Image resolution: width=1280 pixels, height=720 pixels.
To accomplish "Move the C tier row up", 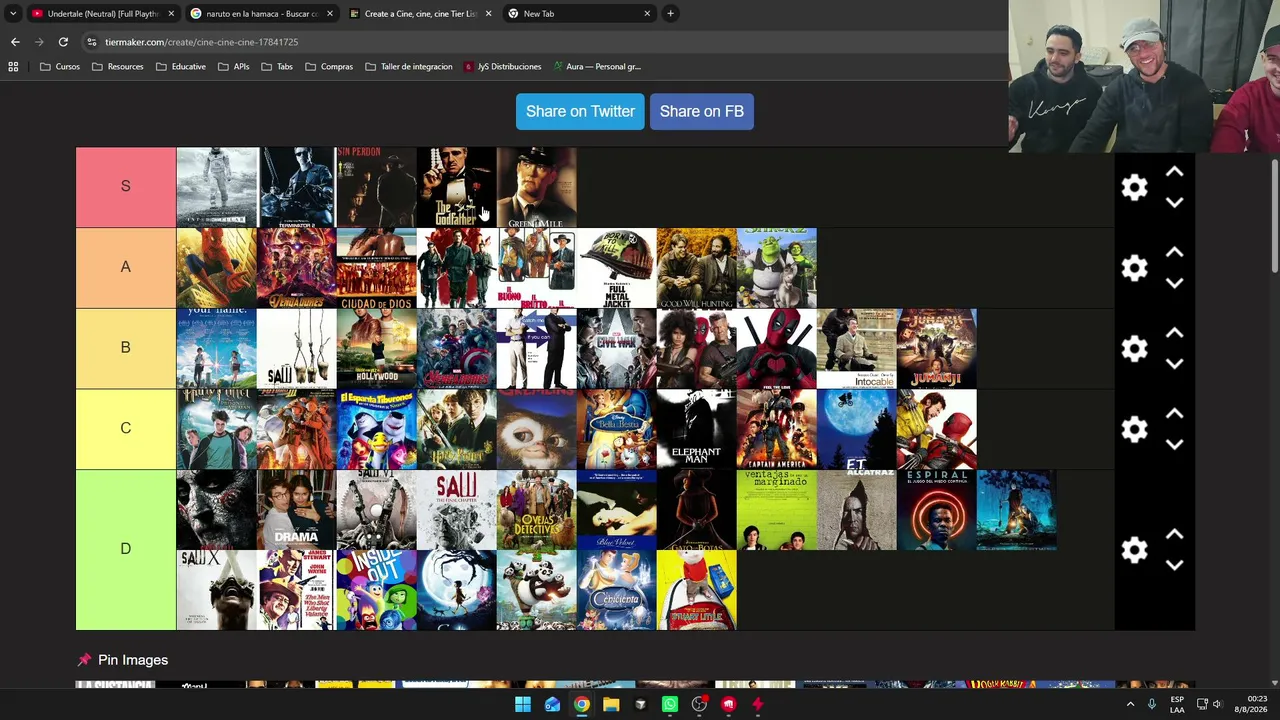I will pos(1175,414).
